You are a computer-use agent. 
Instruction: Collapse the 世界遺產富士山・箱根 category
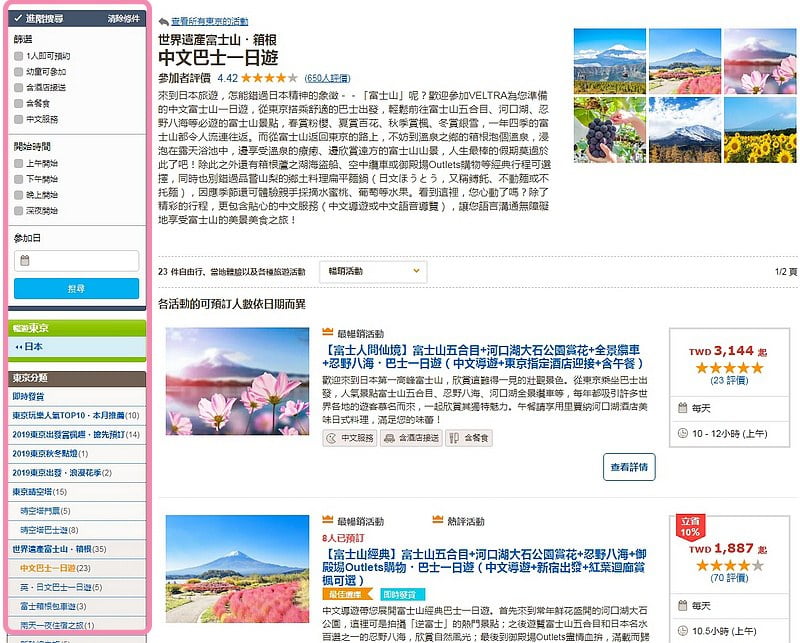pyautogui.click(x=58, y=550)
